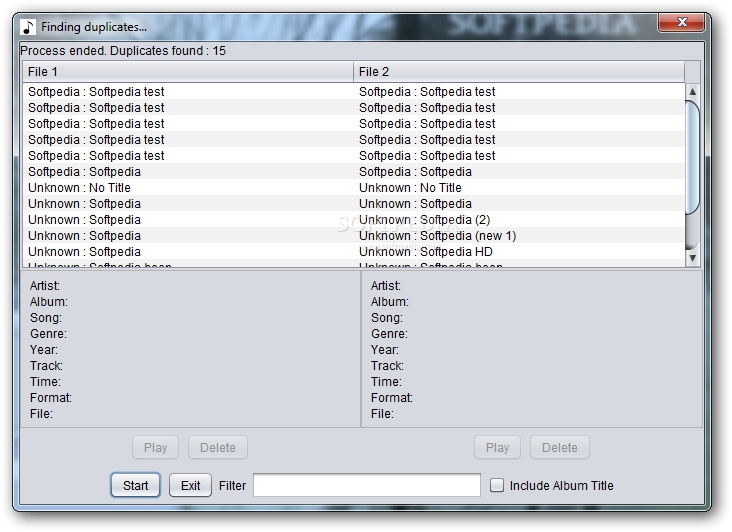This screenshot has width=732, height=532.
Task: Select the Unknown : No Title row
Action: tap(354, 188)
